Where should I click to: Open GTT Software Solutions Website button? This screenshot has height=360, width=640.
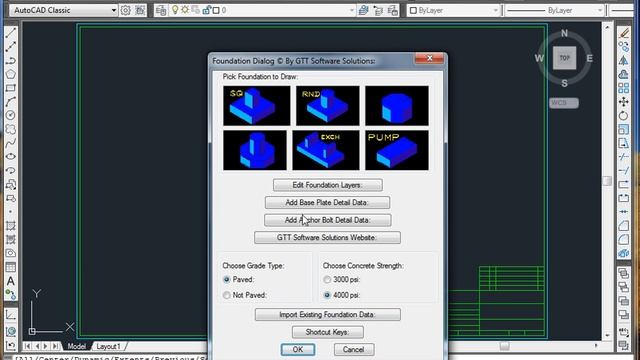point(327,238)
